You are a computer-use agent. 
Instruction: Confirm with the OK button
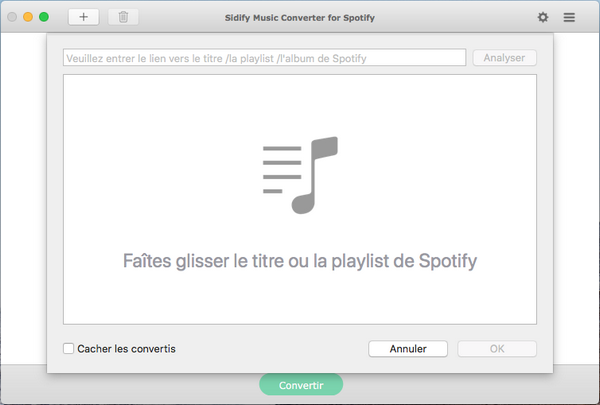[x=497, y=349]
